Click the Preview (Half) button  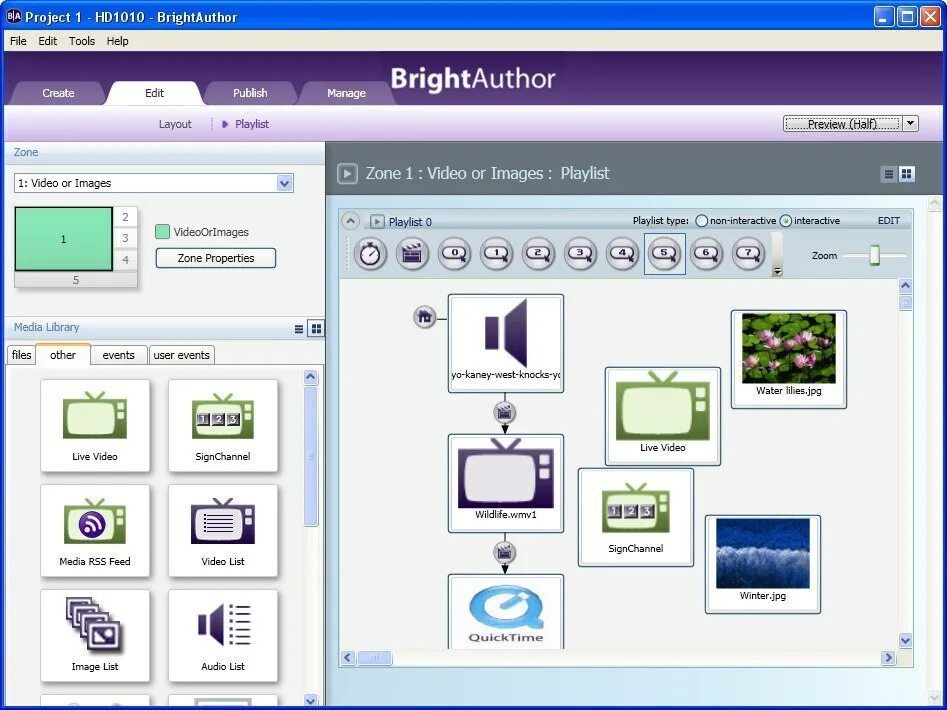[842, 124]
